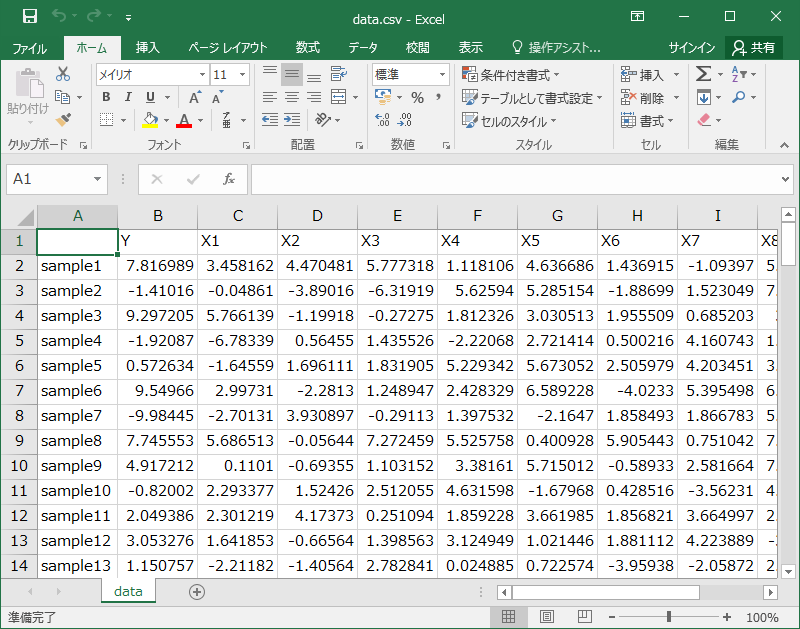
Task: Open the number format 標準 dropdown
Action: tap(442, 74)
